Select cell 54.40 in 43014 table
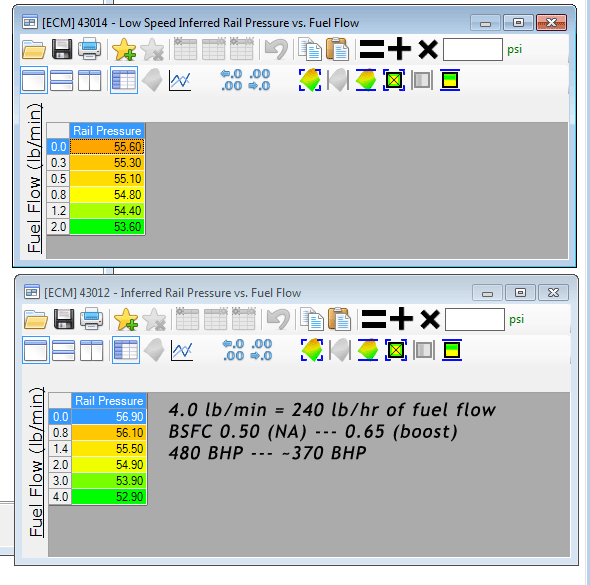 (x=107, y=211)
